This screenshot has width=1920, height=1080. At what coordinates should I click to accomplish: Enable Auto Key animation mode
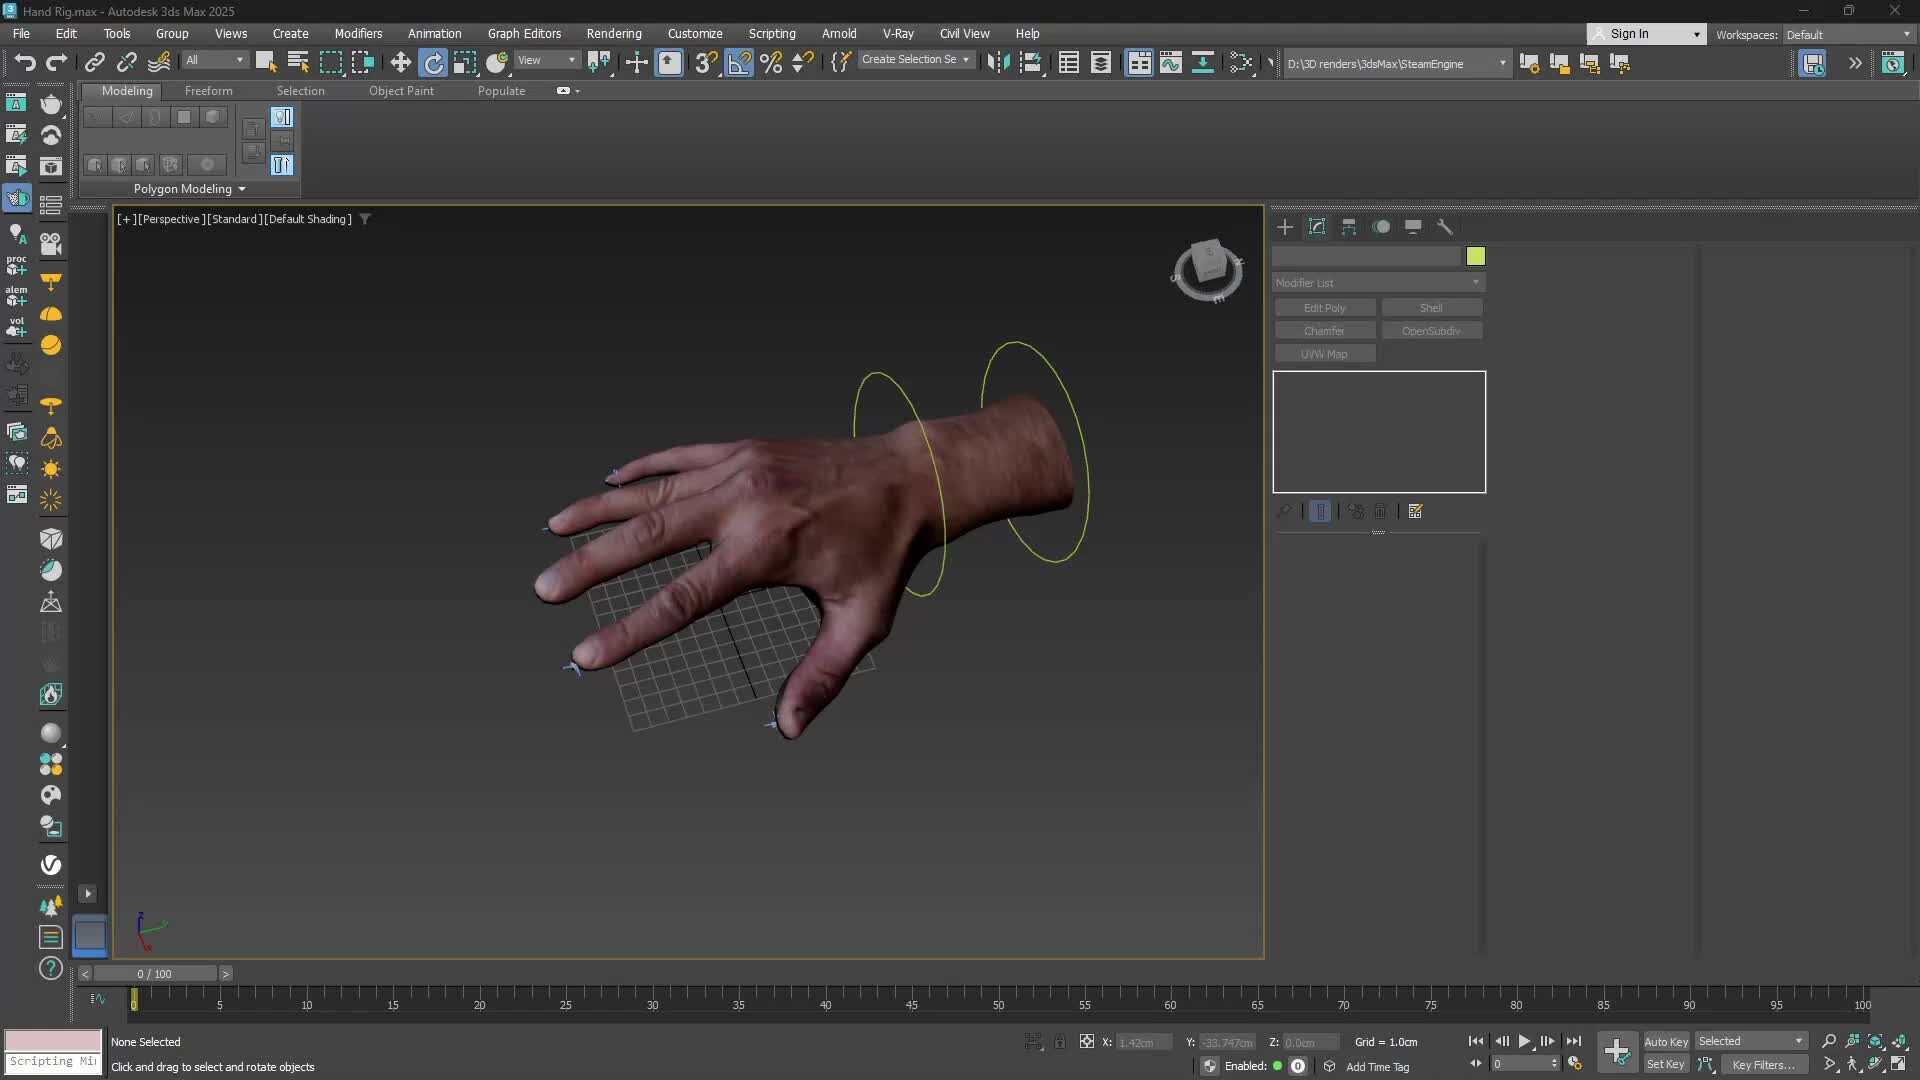pyautogui.click(x=1665, y=1041)
